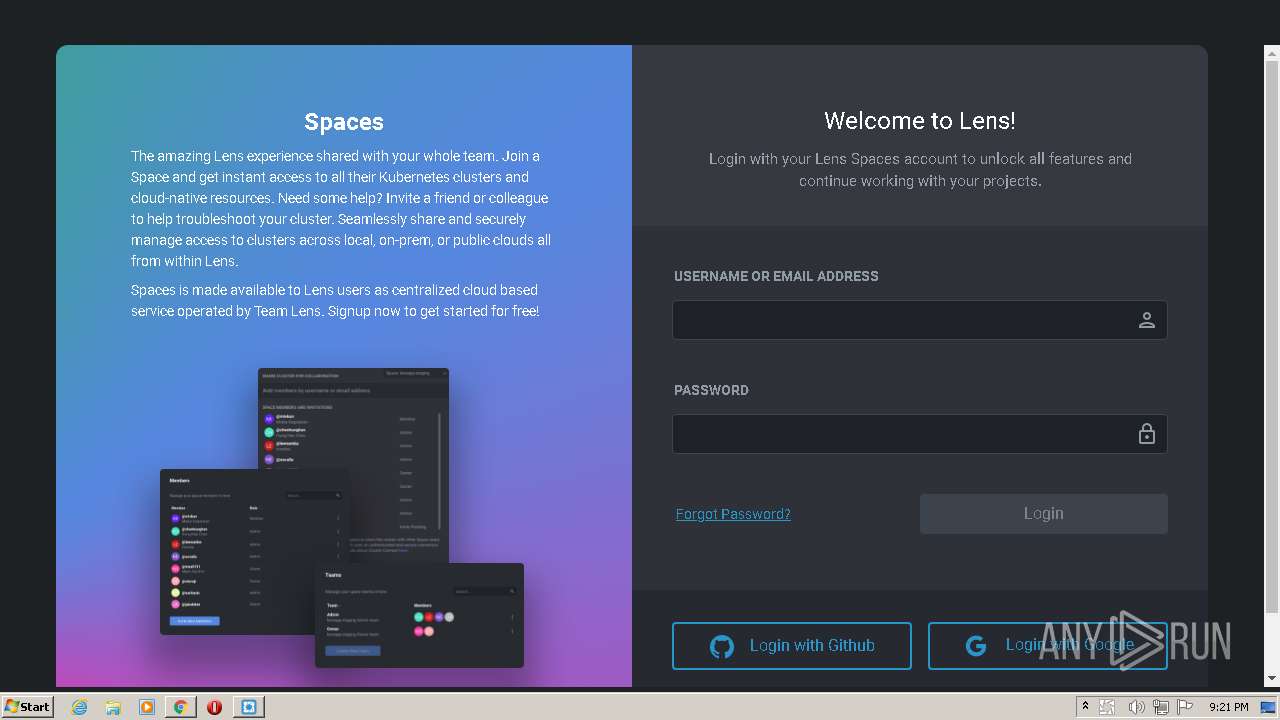Open the Forgot Password? link
The width and height of the screenshot is (1280, 720).
733,514
